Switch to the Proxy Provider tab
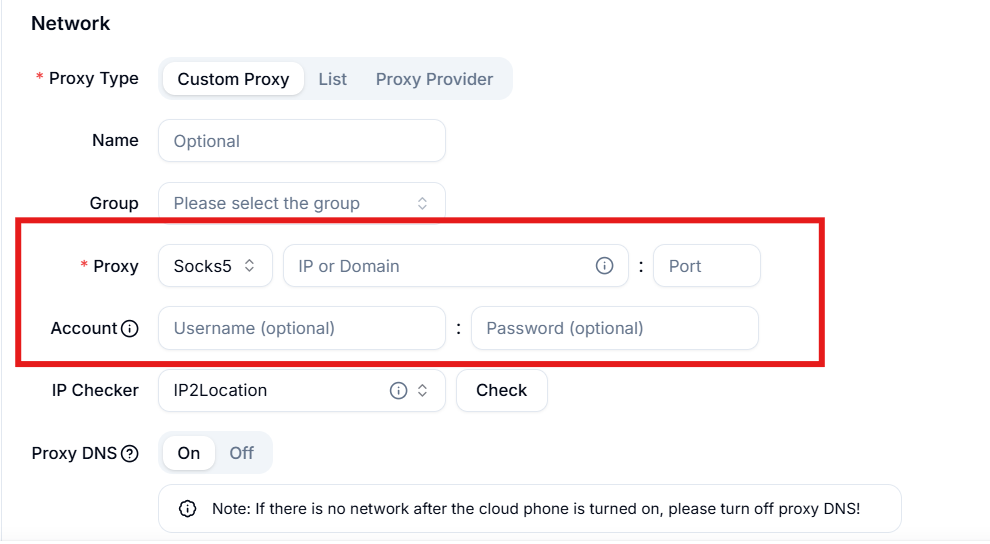Viewport: 990px width, 544px height. (434, 79)
